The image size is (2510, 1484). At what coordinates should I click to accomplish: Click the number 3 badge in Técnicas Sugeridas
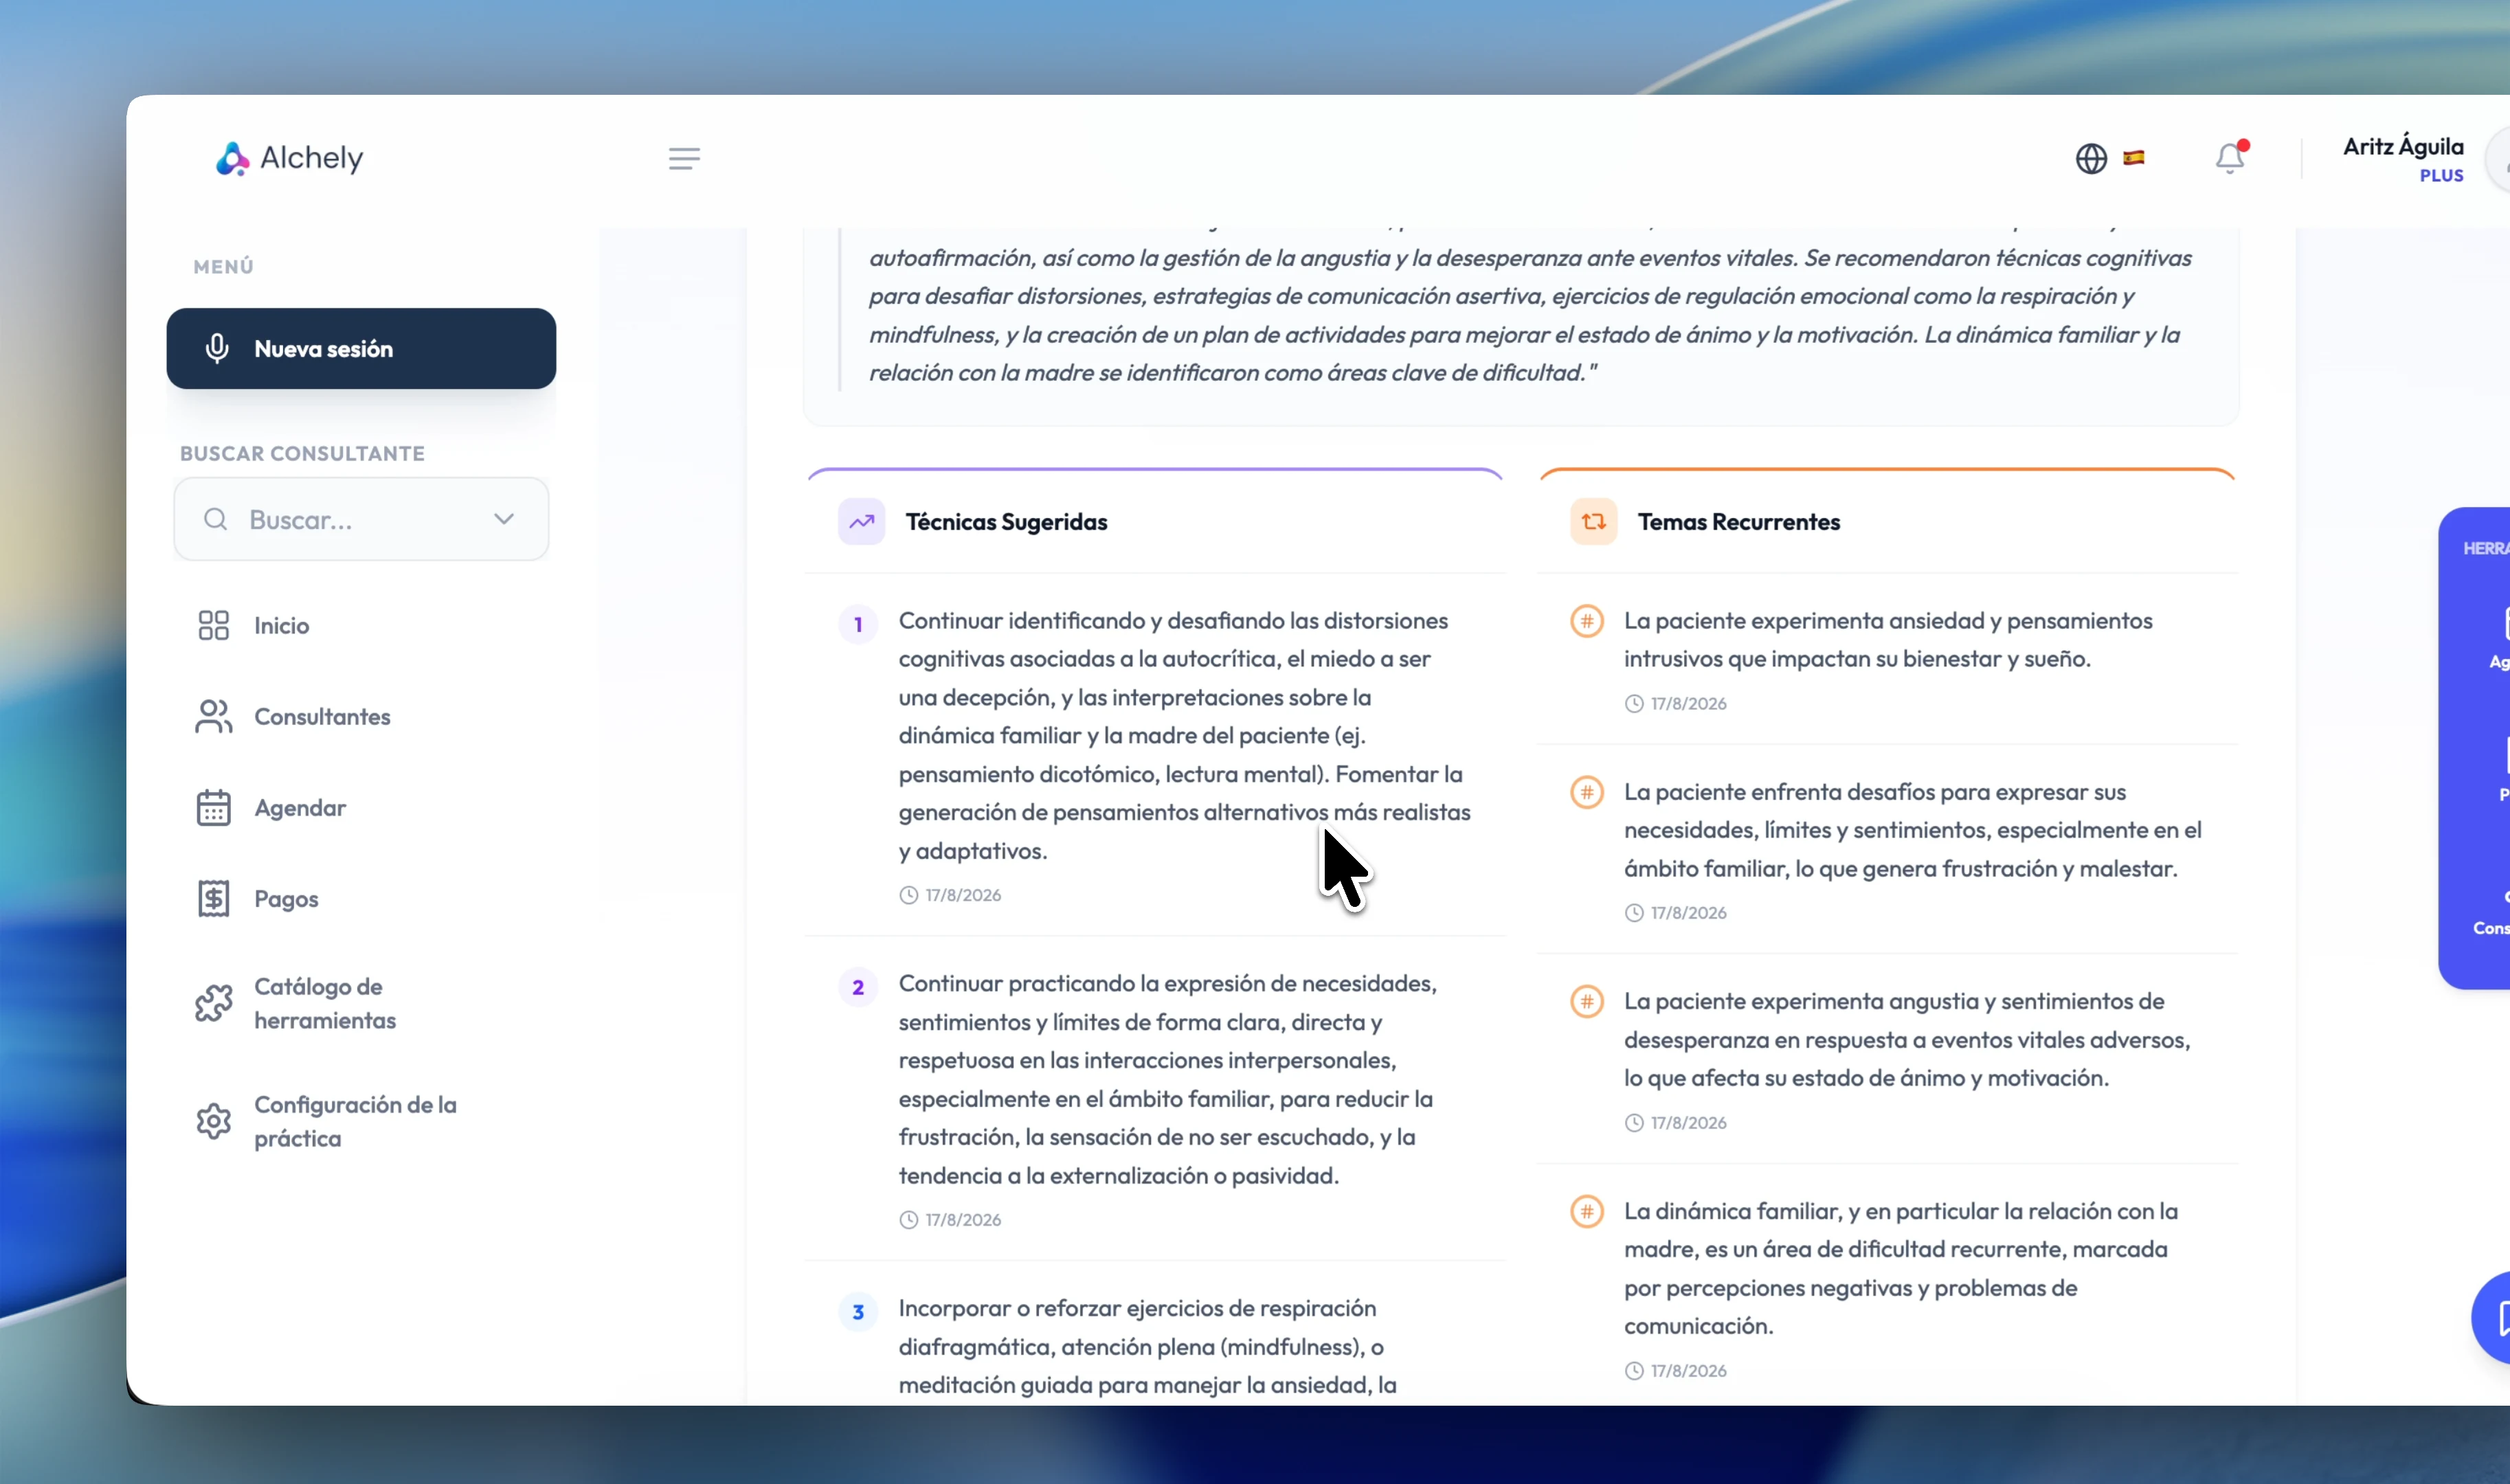[858, 1312]
